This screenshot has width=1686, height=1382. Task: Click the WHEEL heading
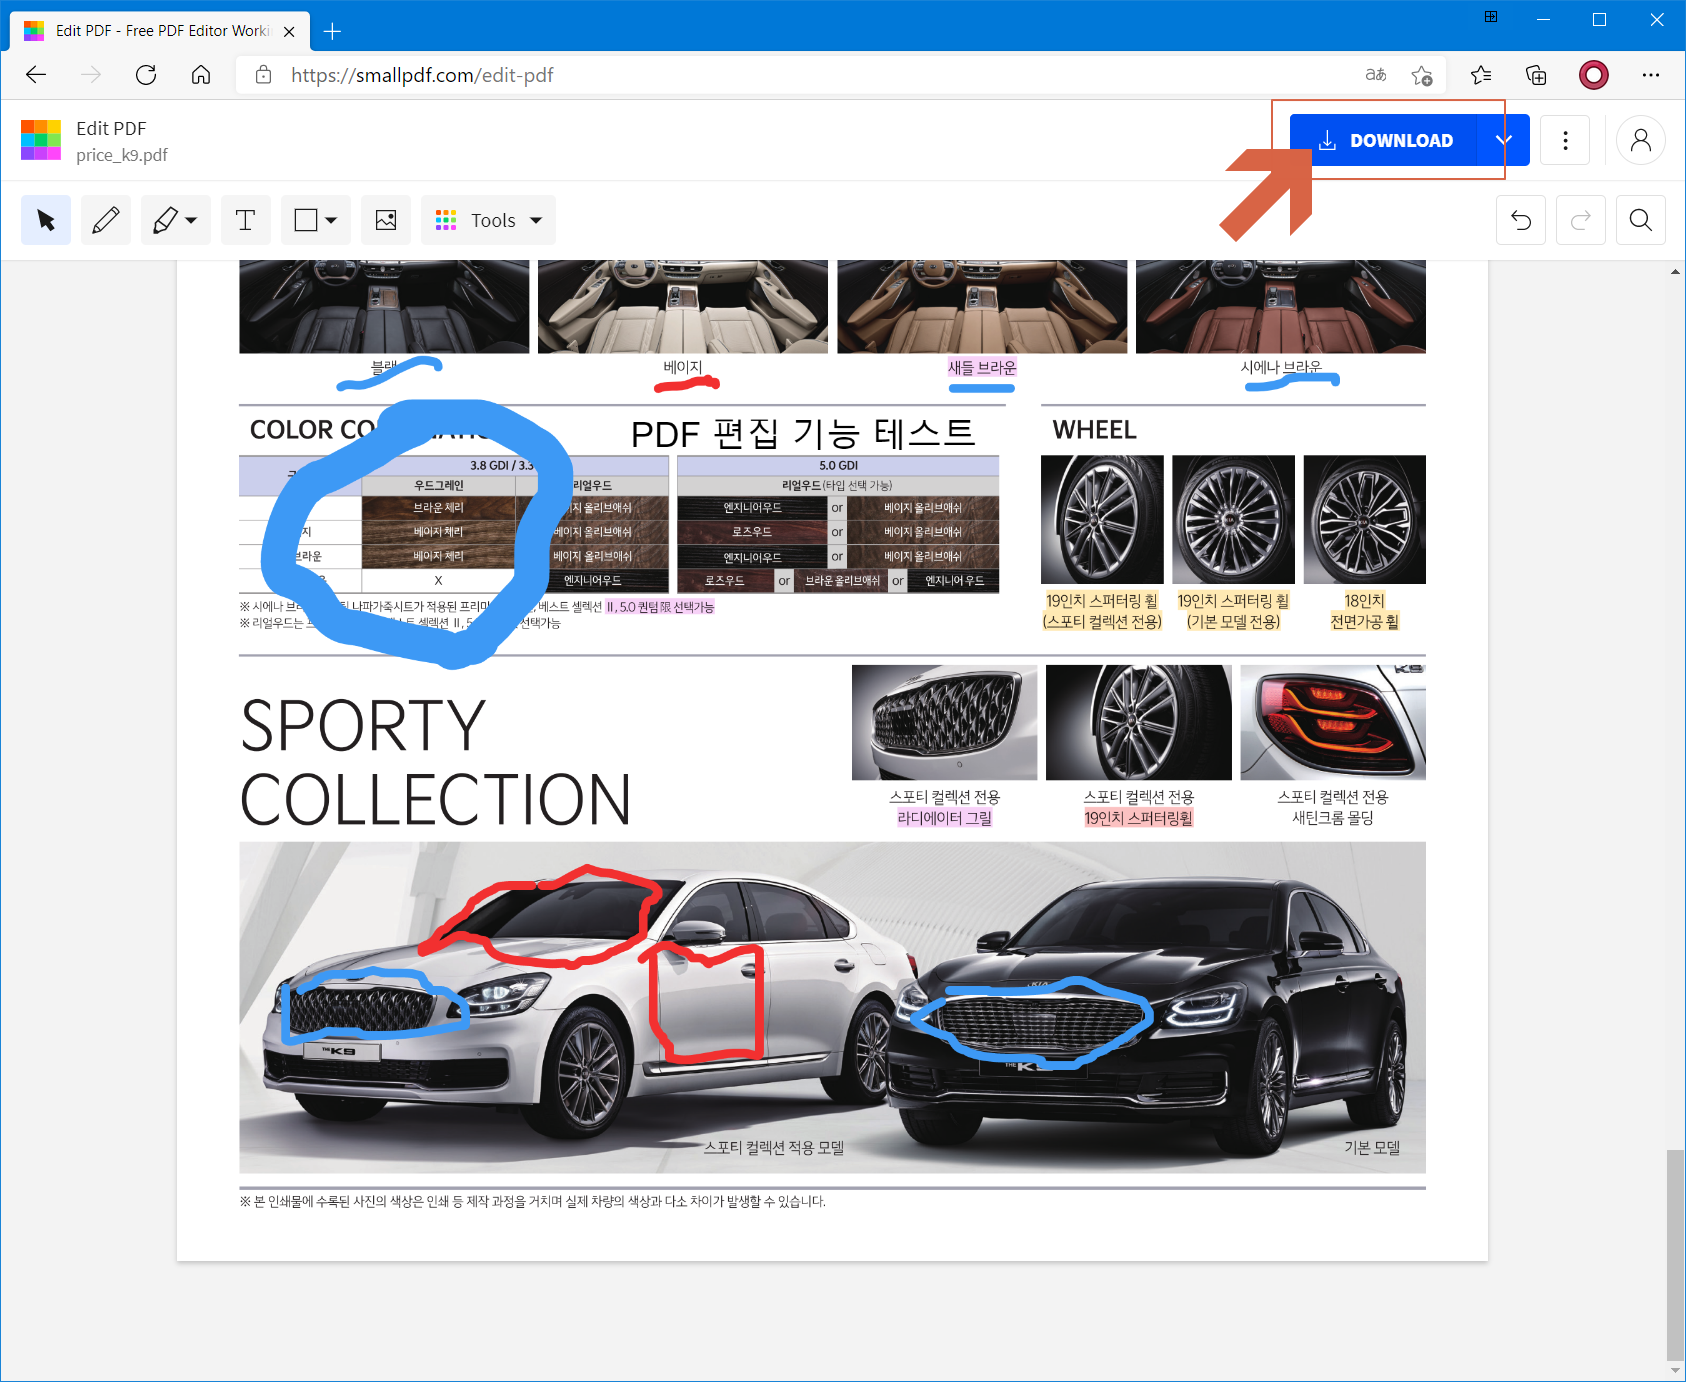pos(1095,430)
